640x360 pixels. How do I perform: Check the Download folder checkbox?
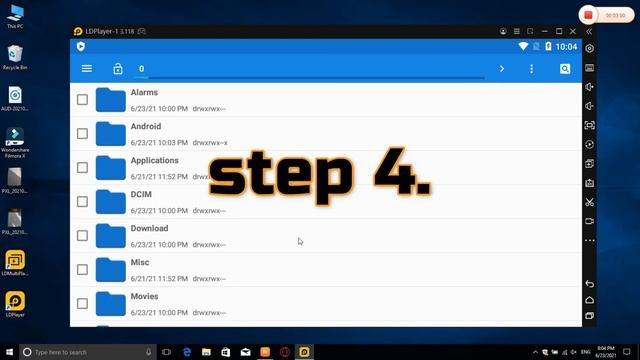click(82, 236)
